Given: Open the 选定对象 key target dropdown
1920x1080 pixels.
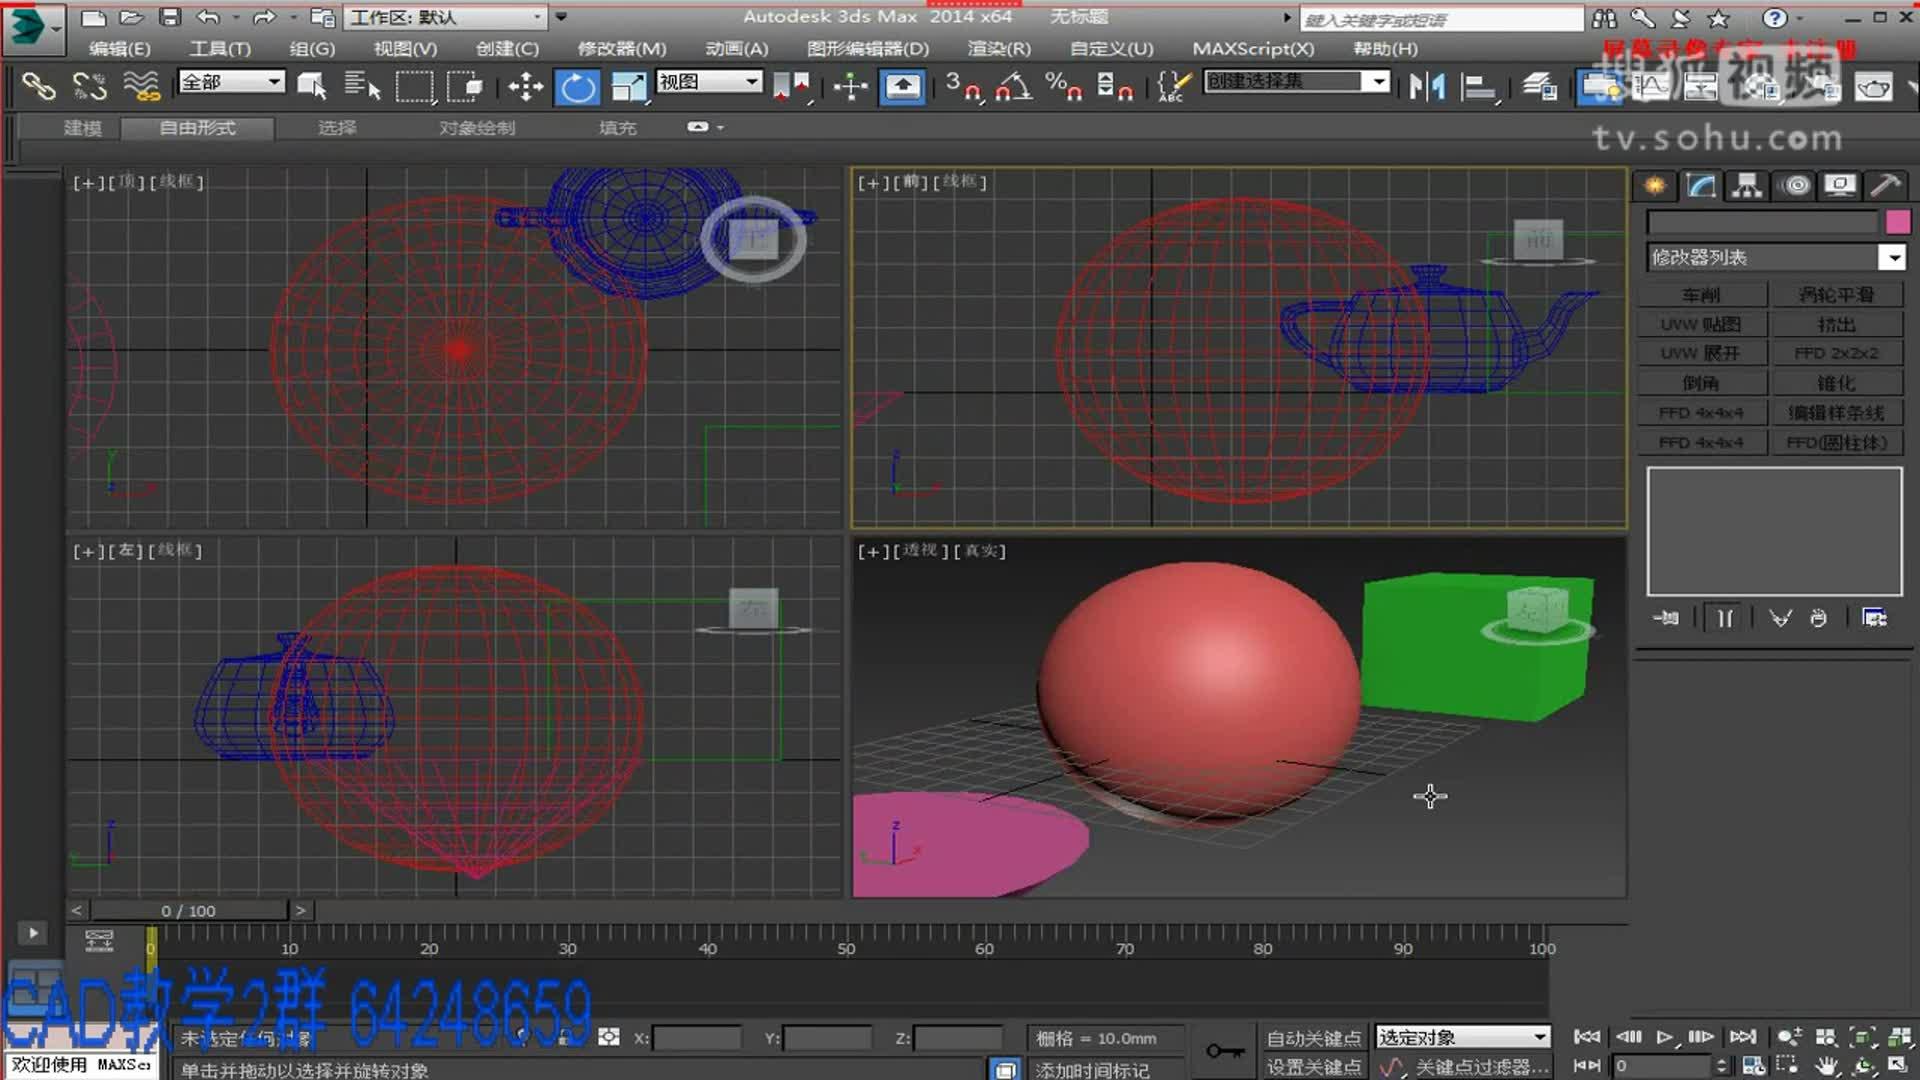Looking at the screenshot, I should [1539, 1037].
